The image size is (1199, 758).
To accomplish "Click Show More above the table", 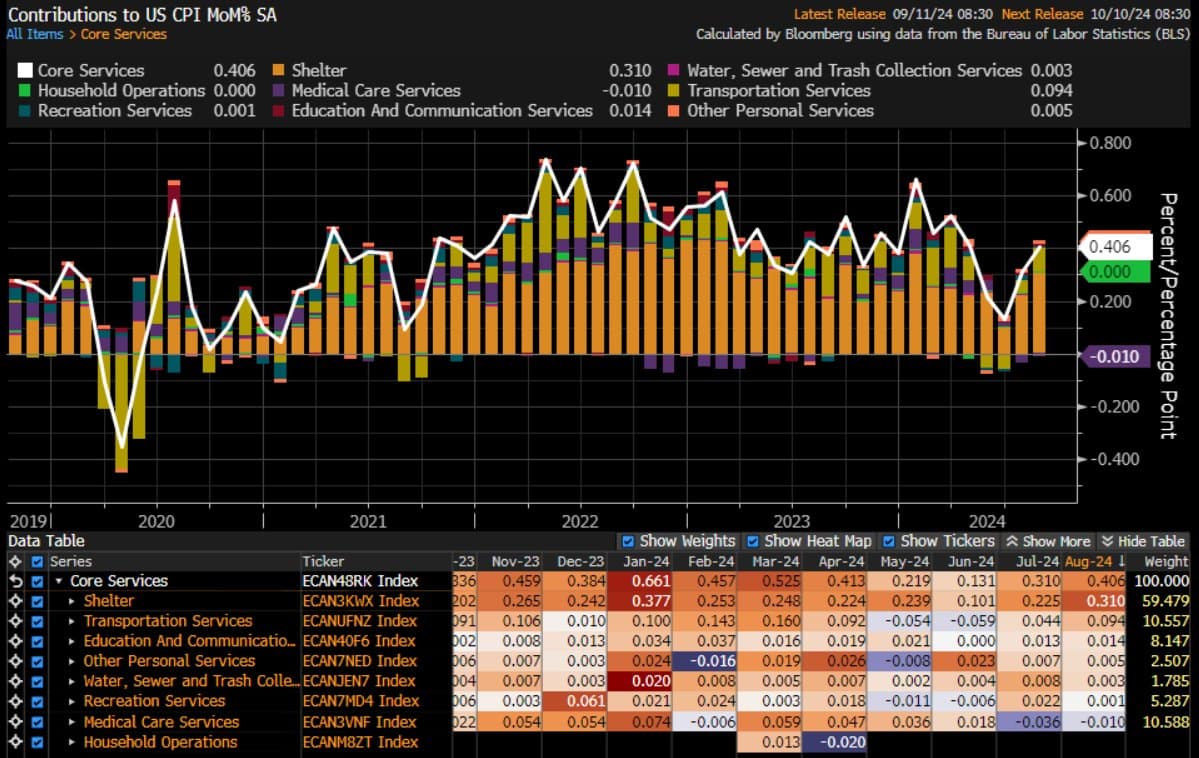I will (1049, 541).
